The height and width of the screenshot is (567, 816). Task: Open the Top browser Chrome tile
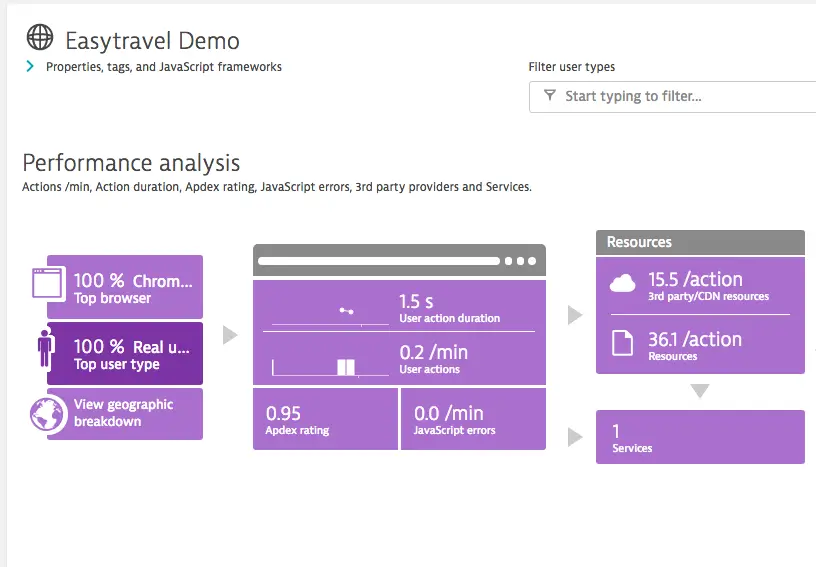(x=125, y=287)
